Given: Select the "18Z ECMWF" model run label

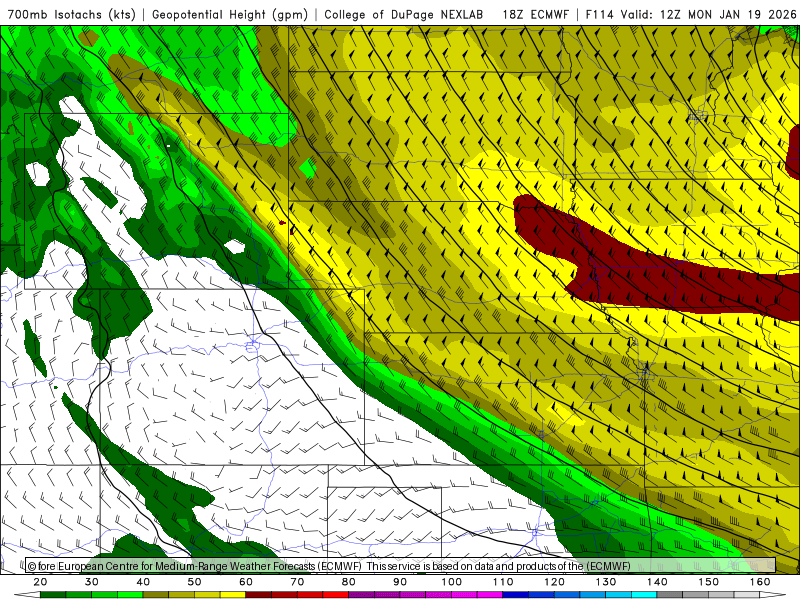Looking at the screenshot, I should [535, 14].
